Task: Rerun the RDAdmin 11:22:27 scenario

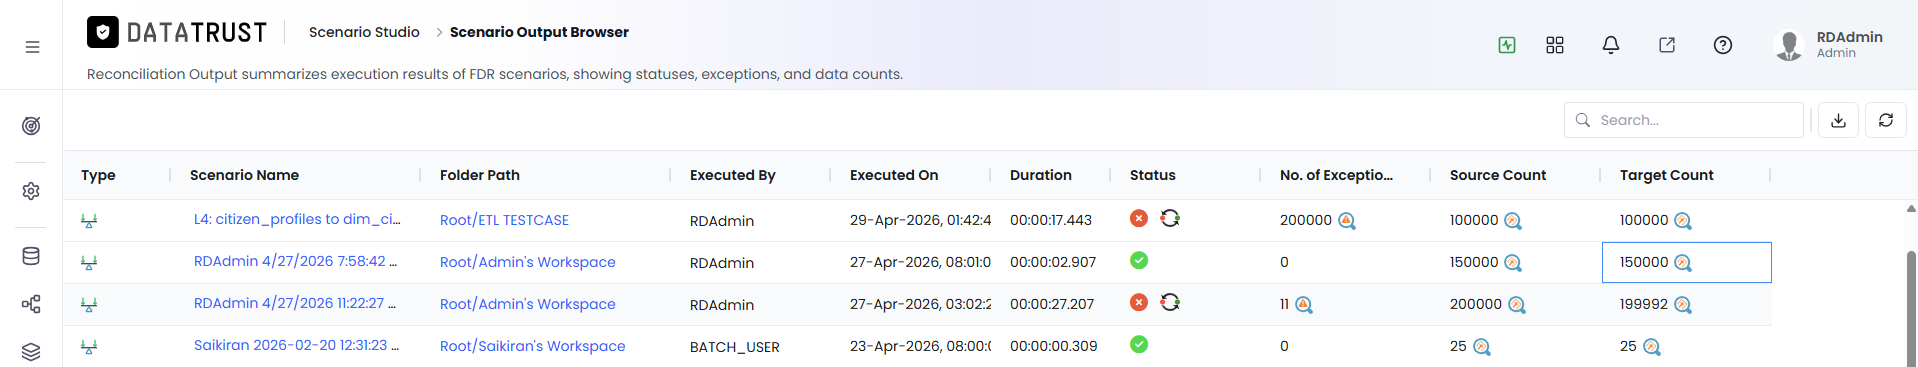Action: [1170, 302]
